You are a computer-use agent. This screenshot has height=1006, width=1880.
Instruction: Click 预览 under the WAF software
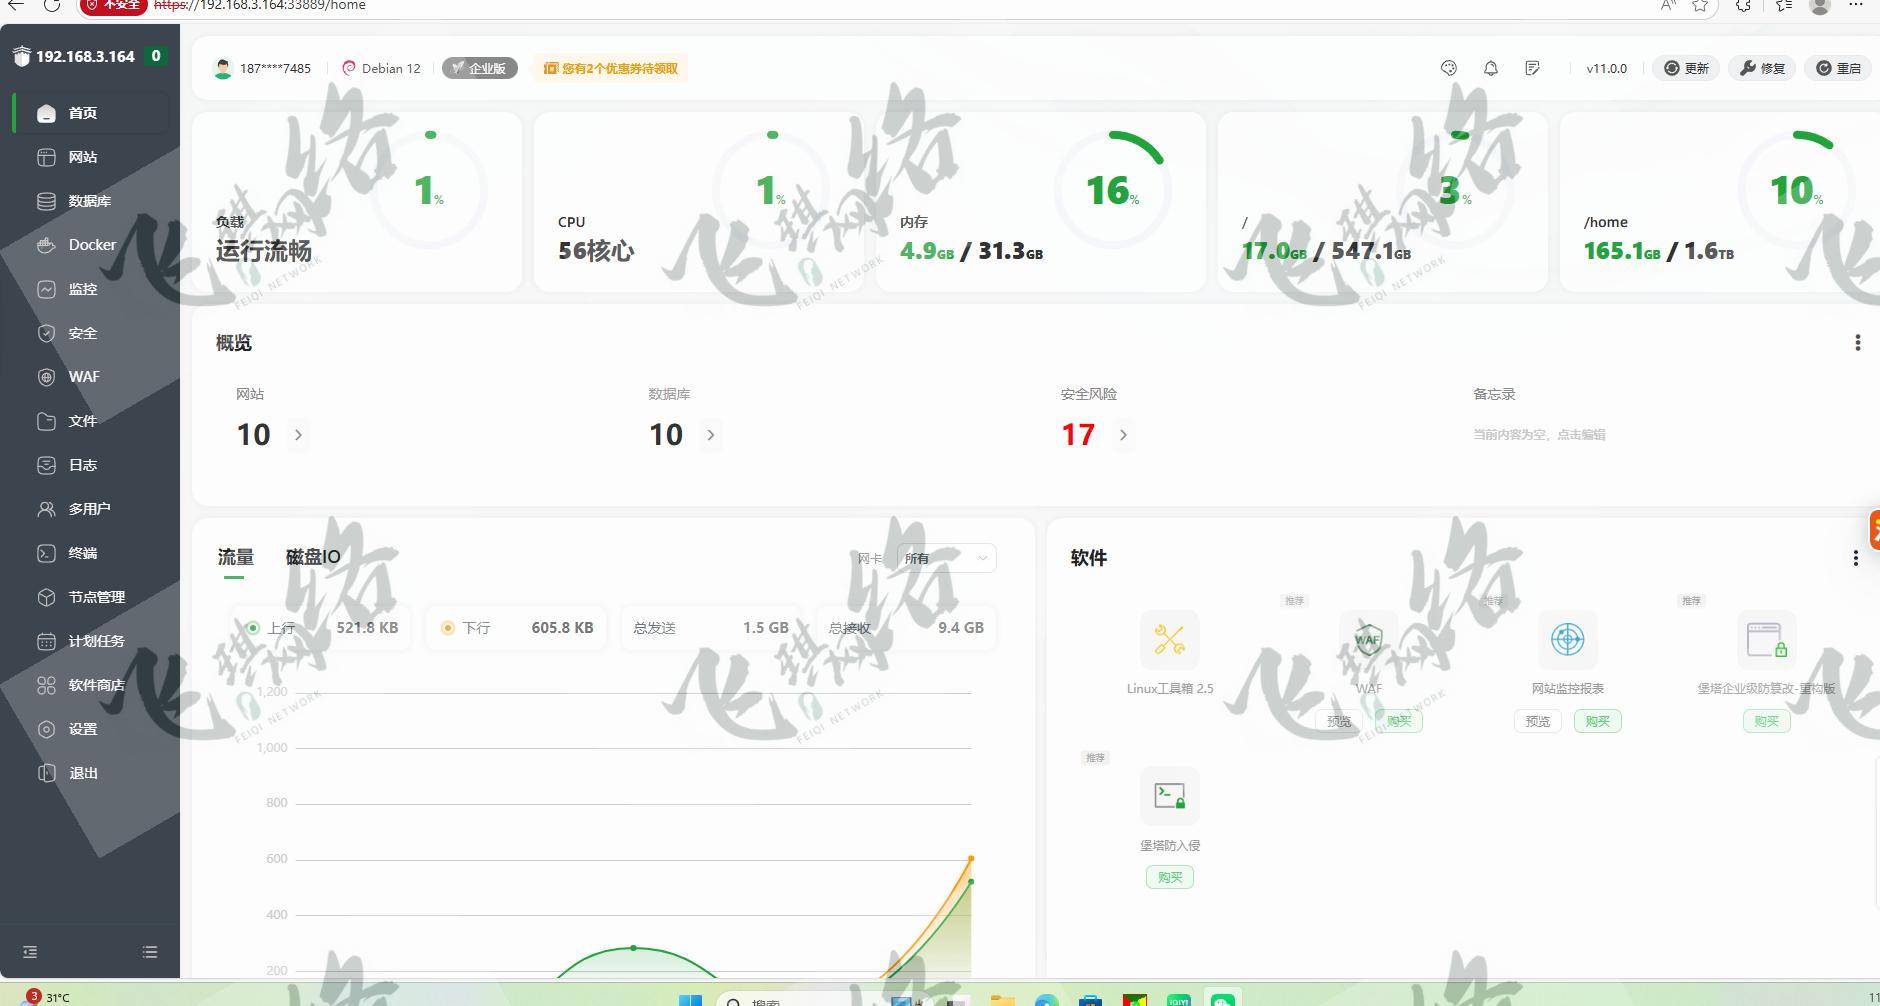point(1338,721)
